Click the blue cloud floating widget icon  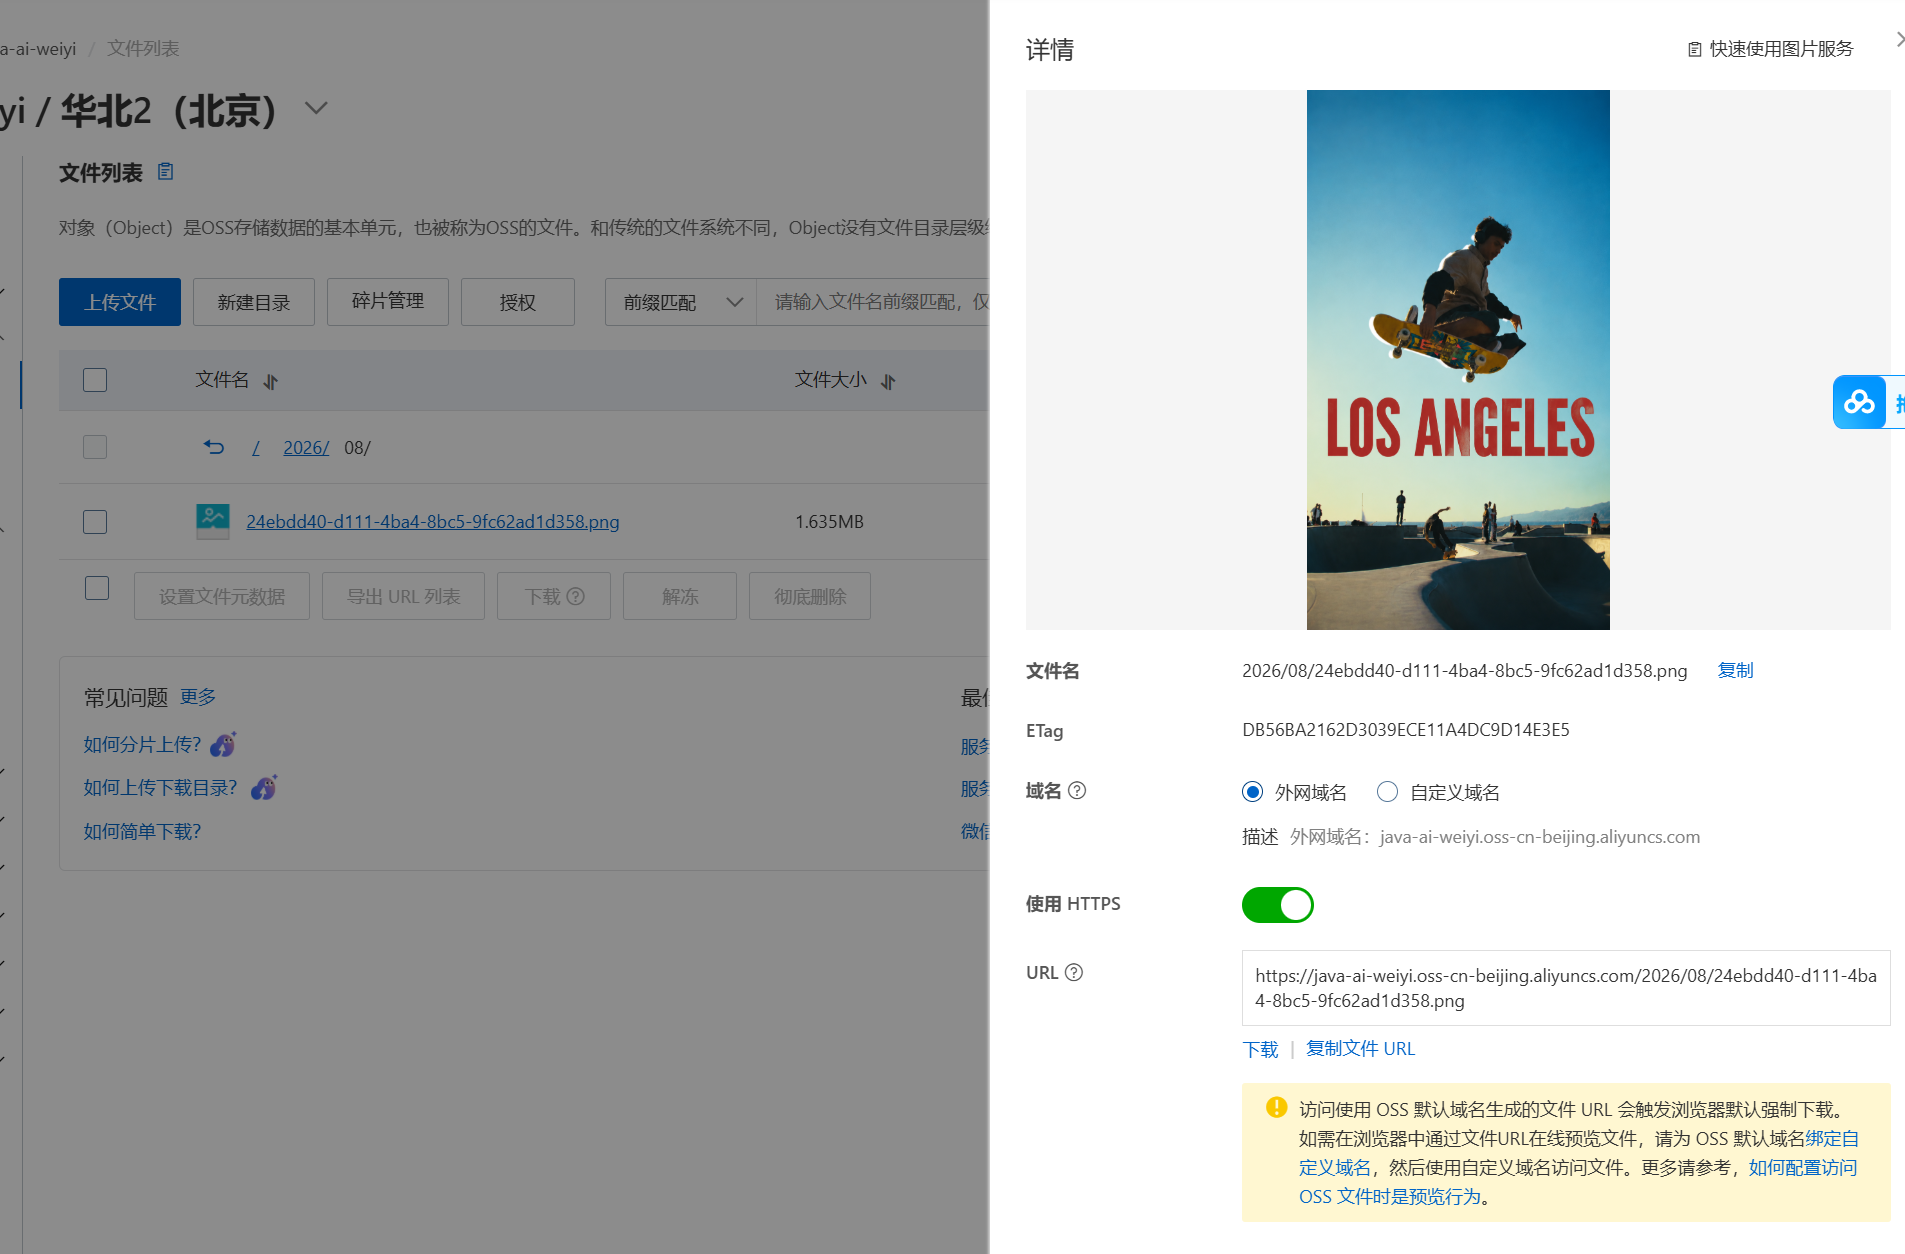coord(1859,402)
